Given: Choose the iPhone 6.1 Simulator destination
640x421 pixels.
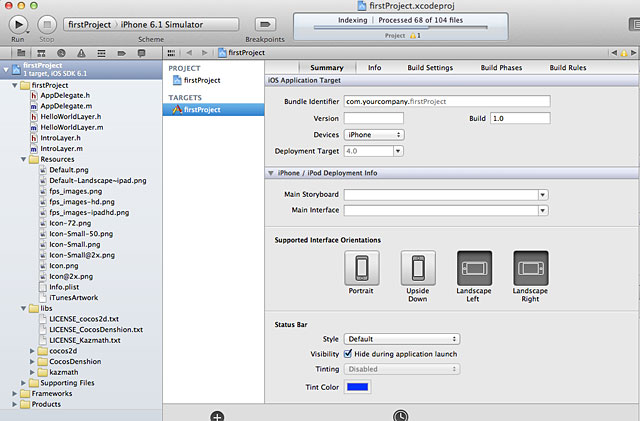Looking at the screenshot, I should (162, 25).
